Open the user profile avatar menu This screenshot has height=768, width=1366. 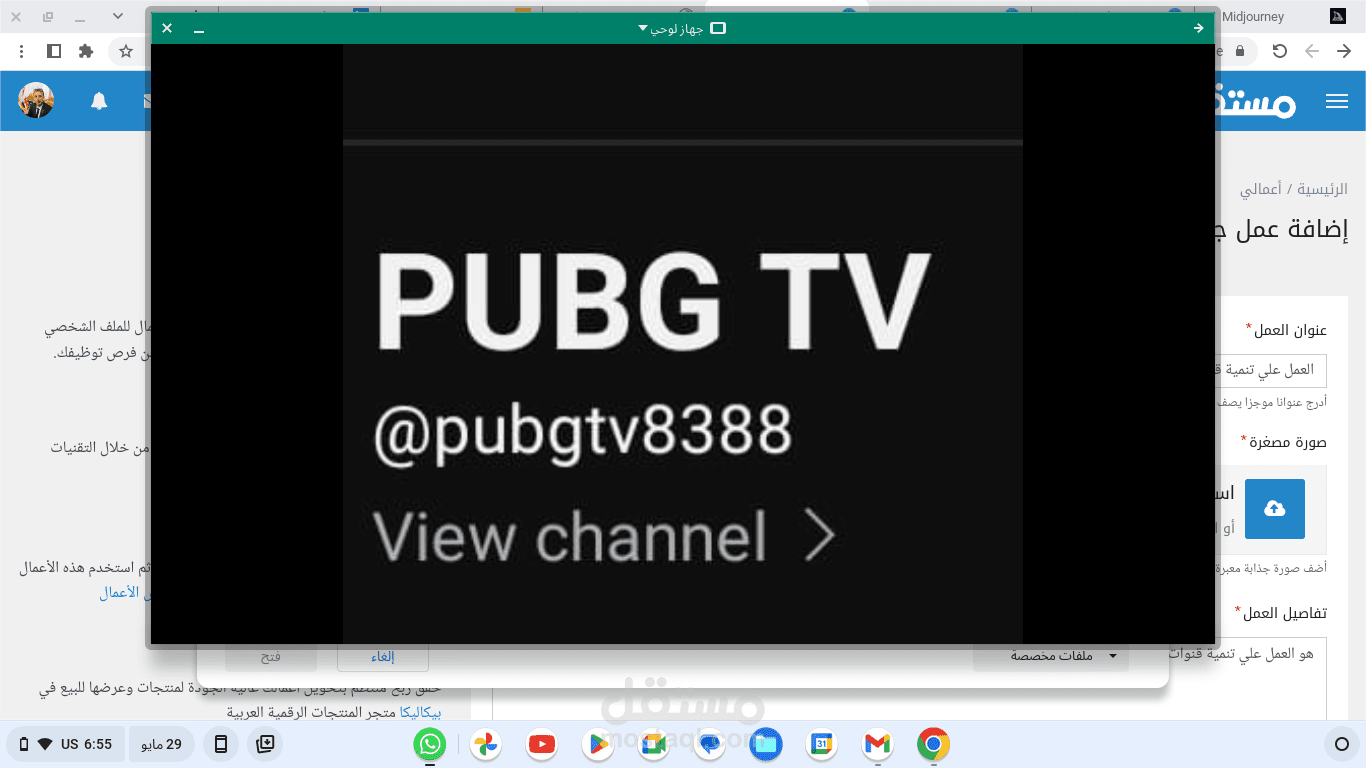pos(37,100)
